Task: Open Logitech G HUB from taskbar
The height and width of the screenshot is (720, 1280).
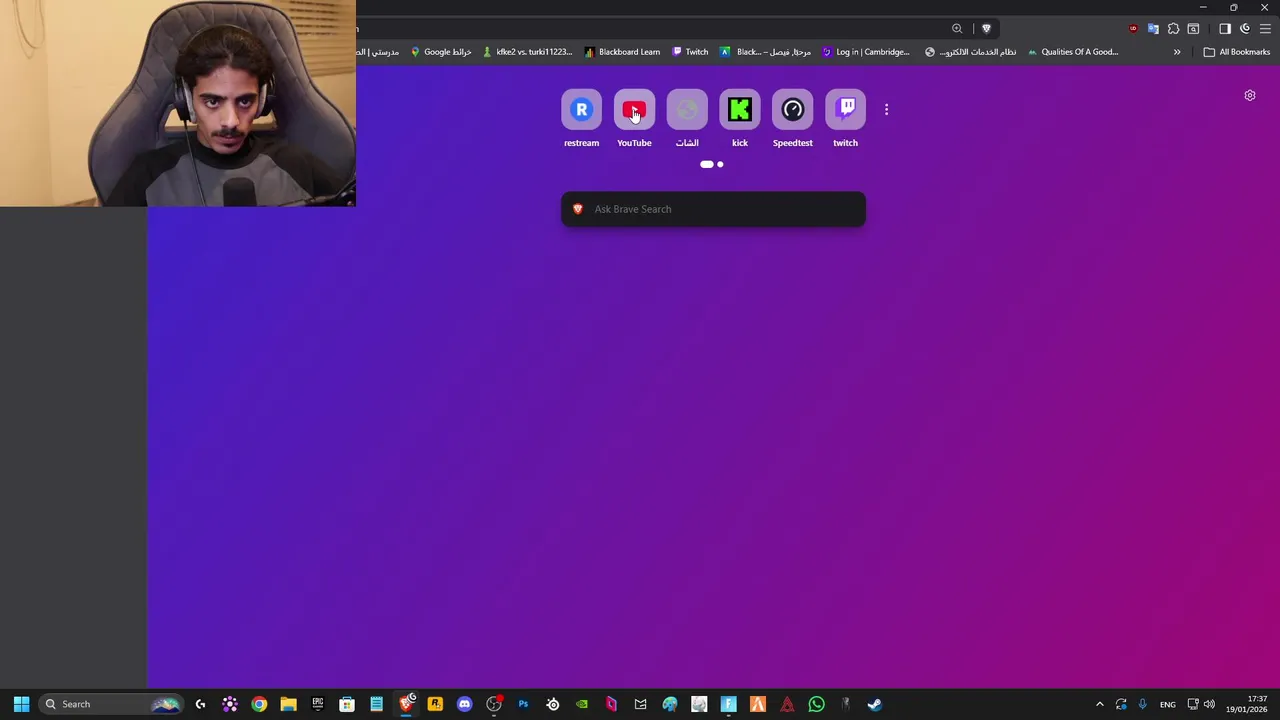Action: [x=201, y=704]
